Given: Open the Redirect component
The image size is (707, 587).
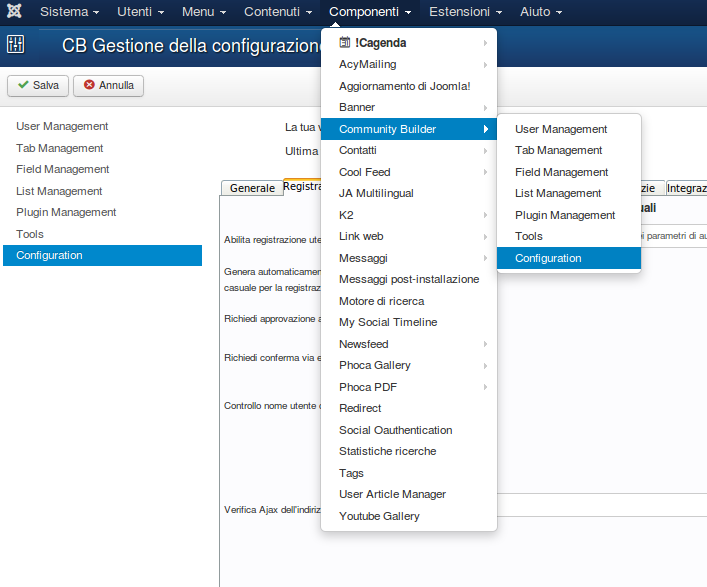Looking at the screenshot, I should pyautogui.click(x=409, y=408).
